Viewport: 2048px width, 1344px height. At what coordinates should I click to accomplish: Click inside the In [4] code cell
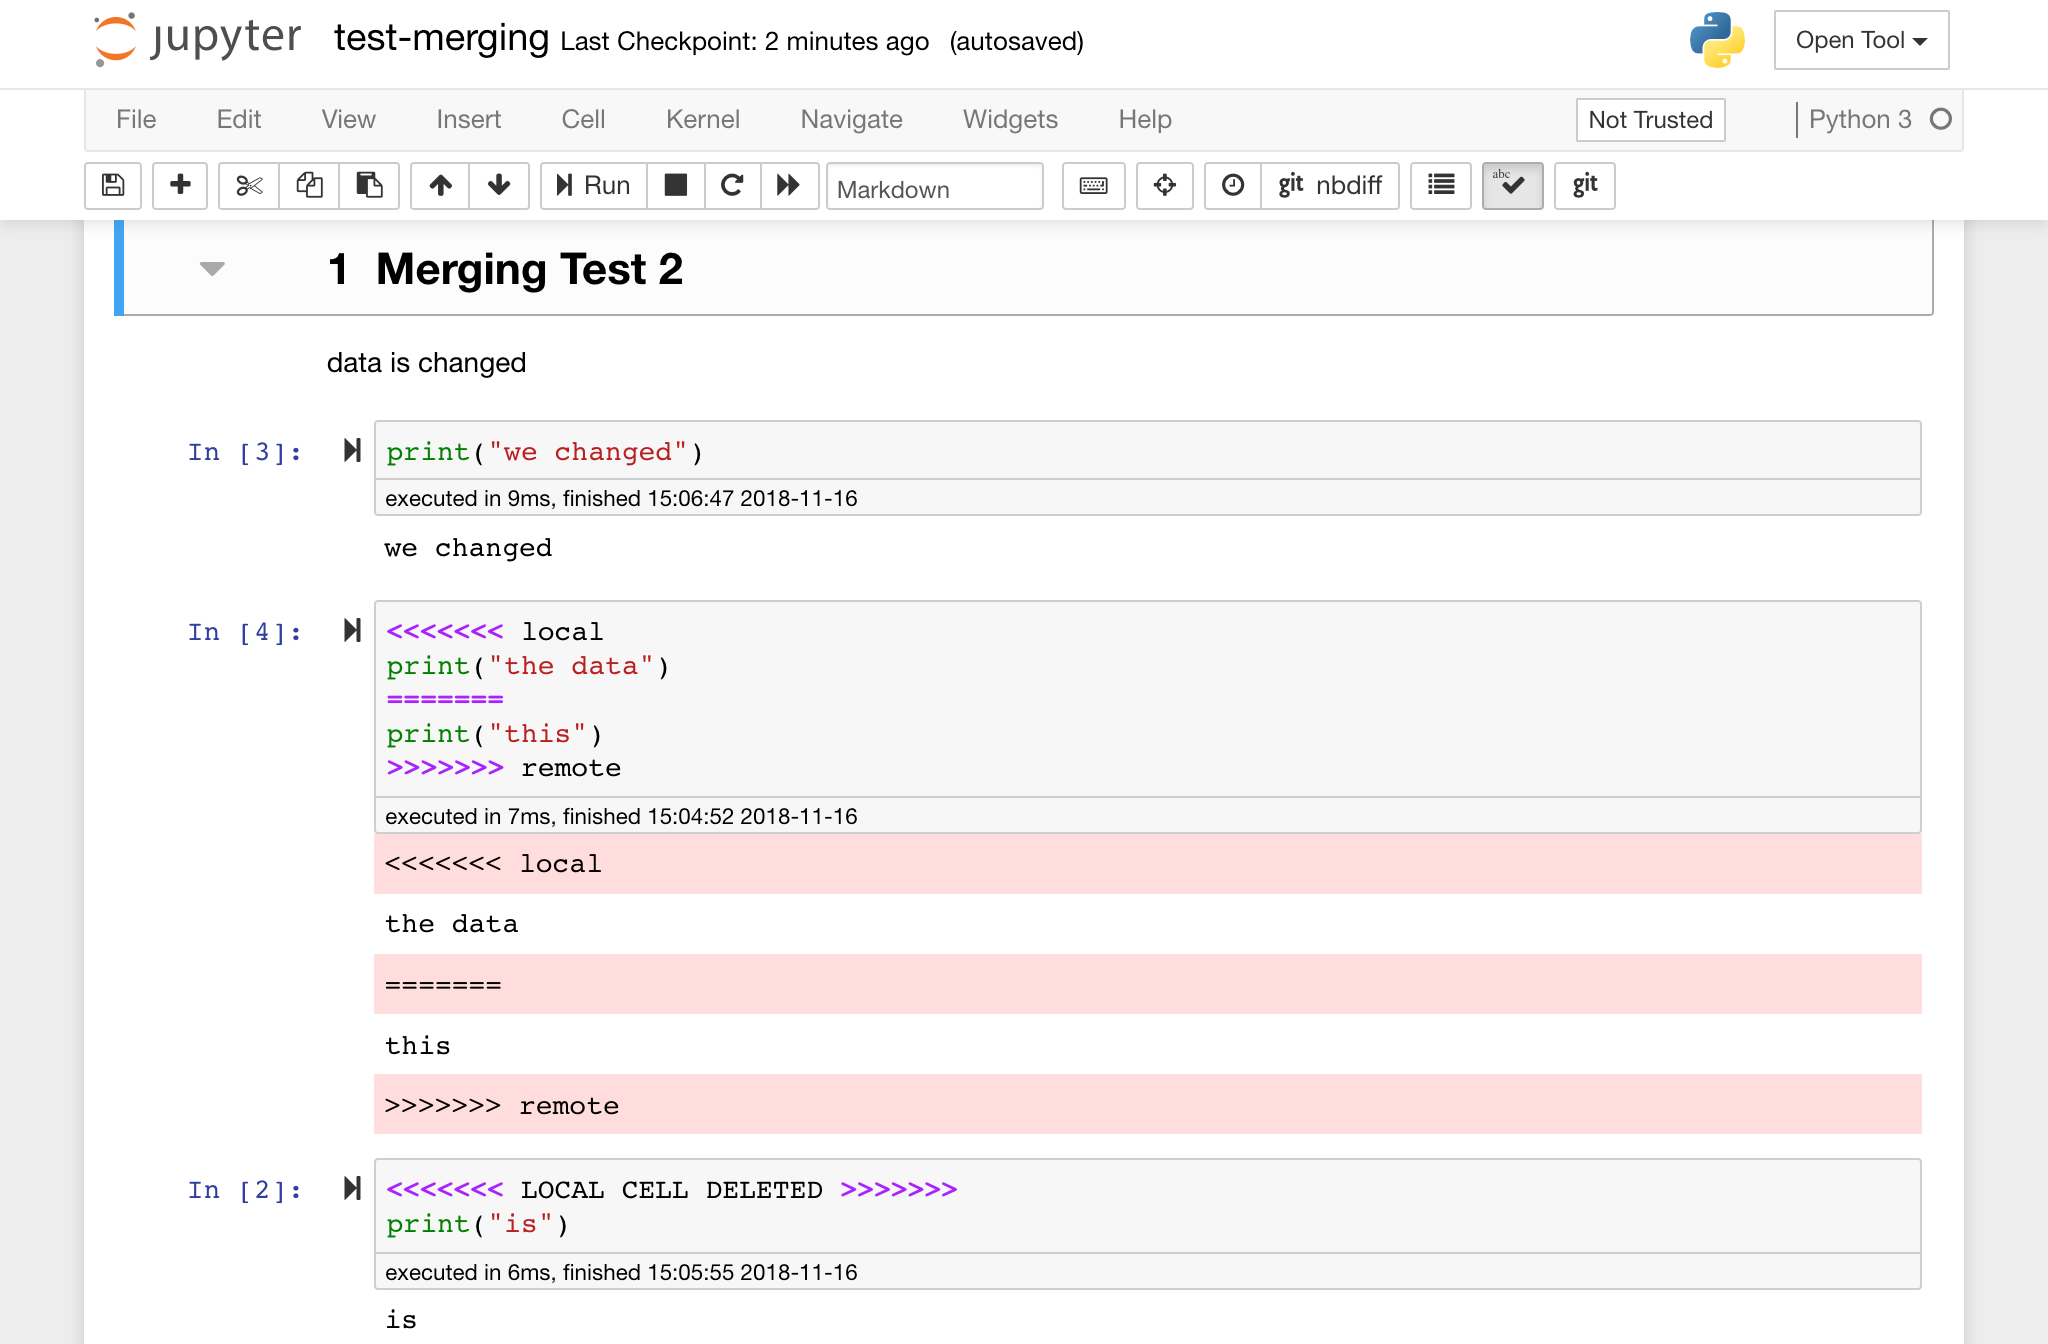pyautogui.click(x=1100, y=700)
